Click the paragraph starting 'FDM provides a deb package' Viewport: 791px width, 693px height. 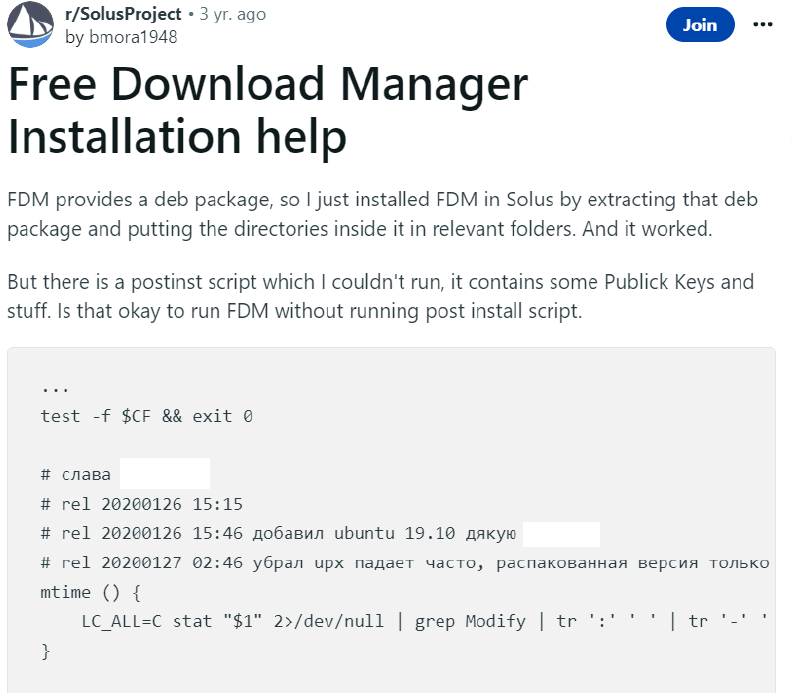point(382,214)
